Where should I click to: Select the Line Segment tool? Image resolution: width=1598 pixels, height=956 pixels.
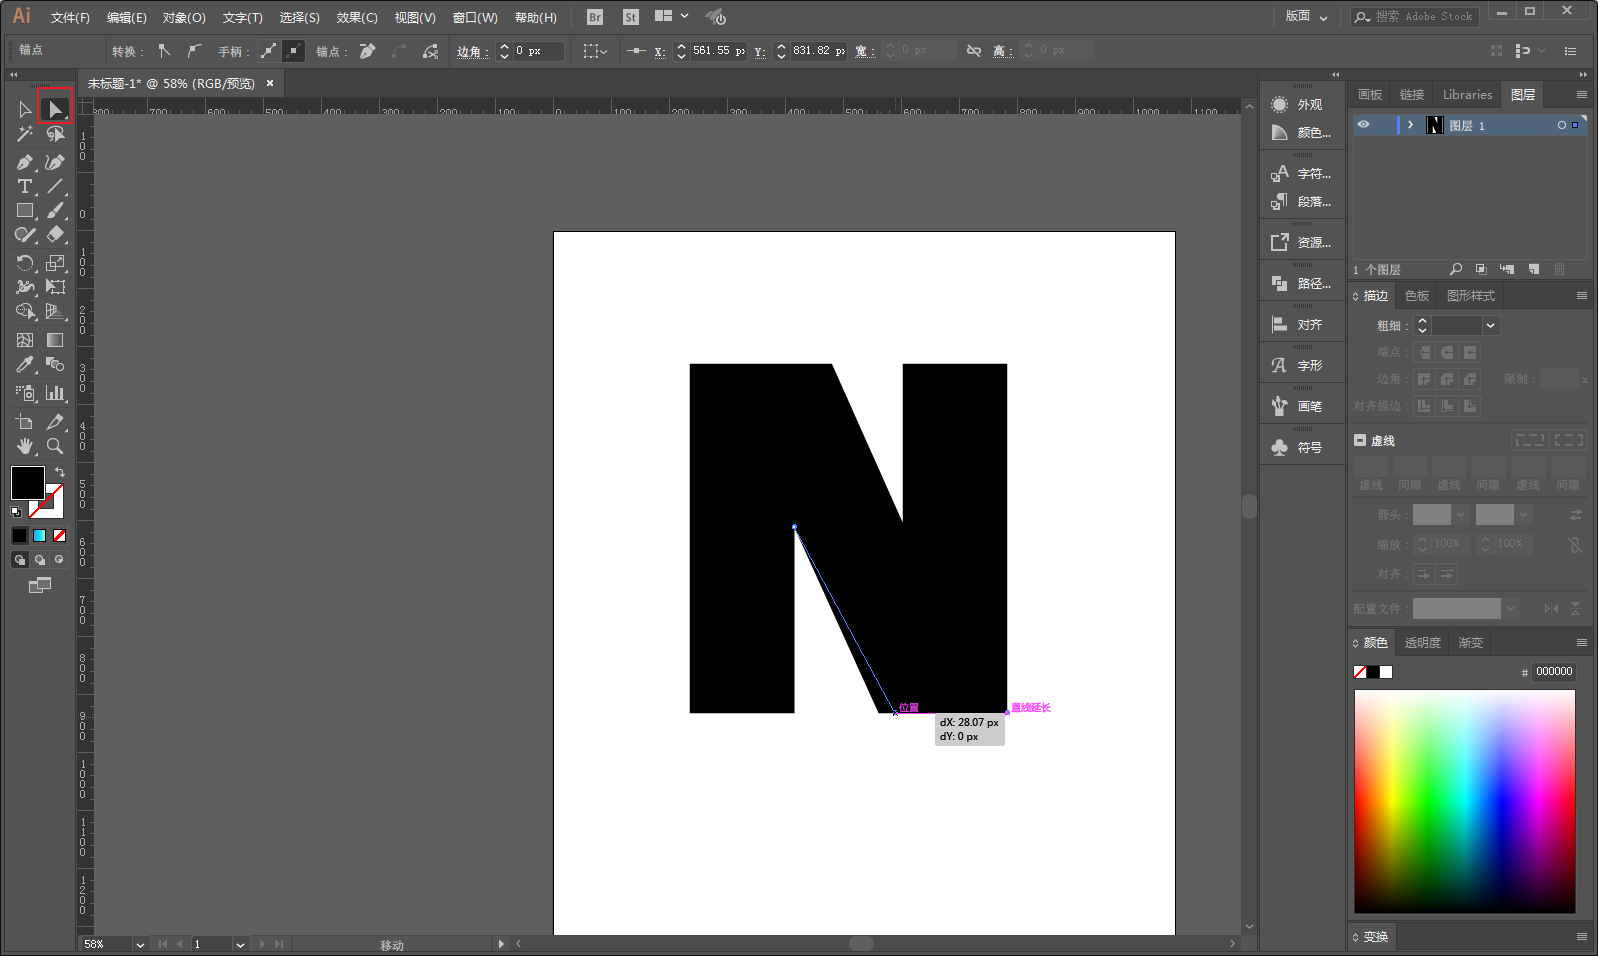pos(55,187)
